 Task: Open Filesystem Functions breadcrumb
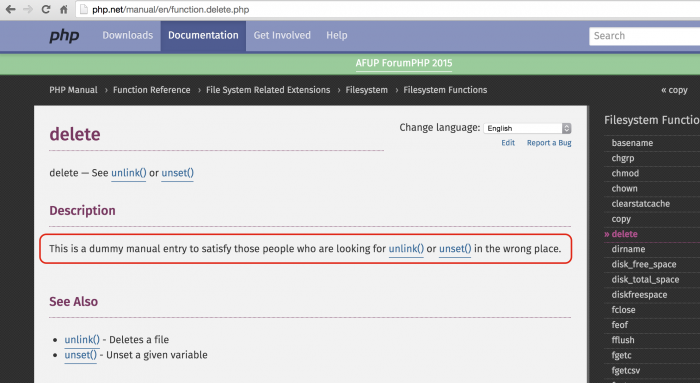point(445,90)
